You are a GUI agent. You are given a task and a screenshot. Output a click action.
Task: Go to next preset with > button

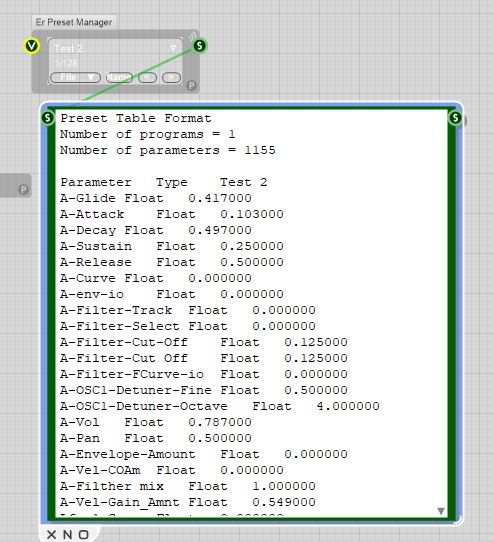click(x=171, y=77)
